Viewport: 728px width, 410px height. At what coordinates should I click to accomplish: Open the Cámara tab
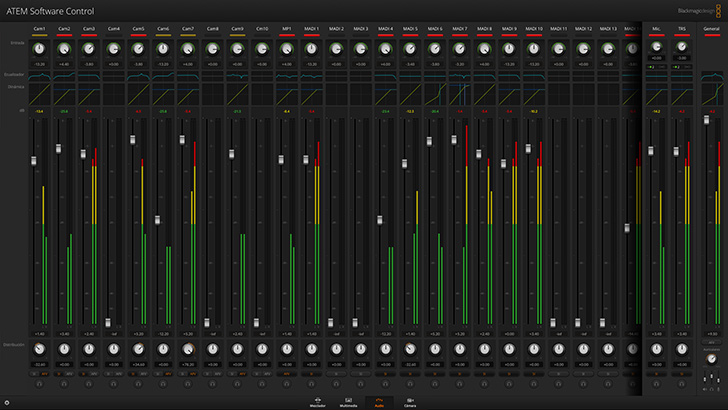tap(410, 402)
